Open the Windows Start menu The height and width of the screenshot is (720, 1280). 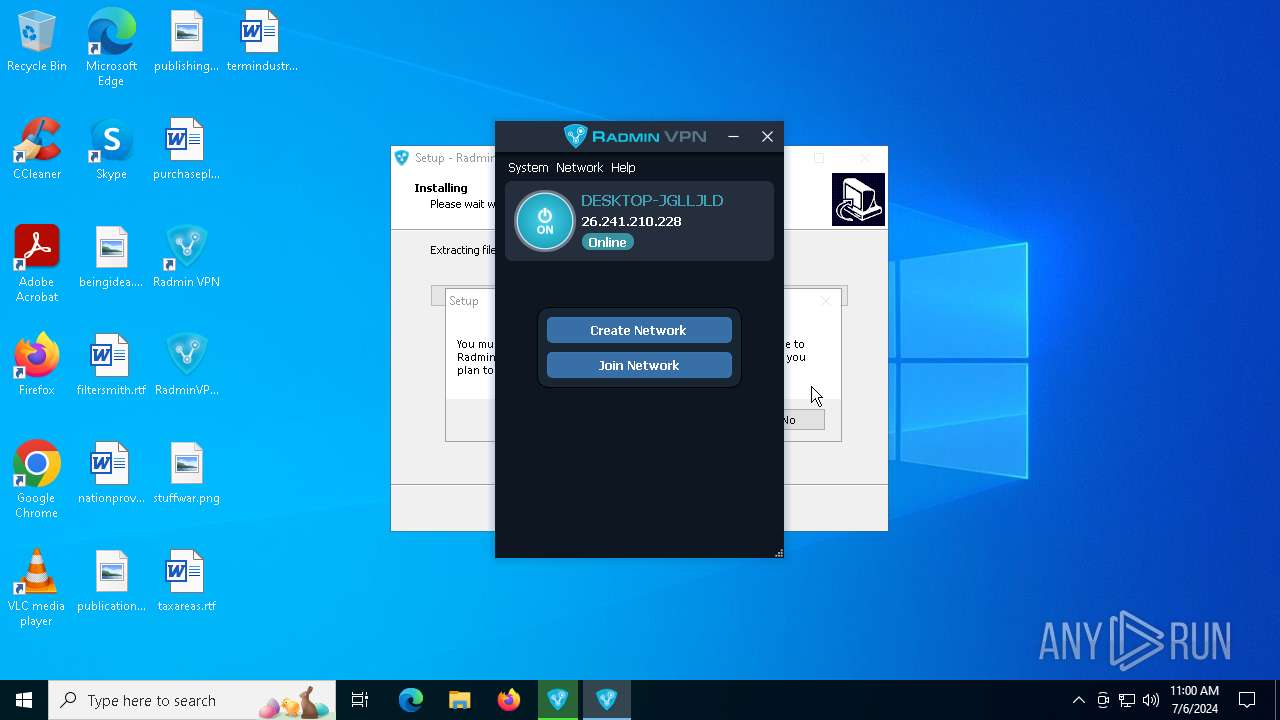(24, 700)
